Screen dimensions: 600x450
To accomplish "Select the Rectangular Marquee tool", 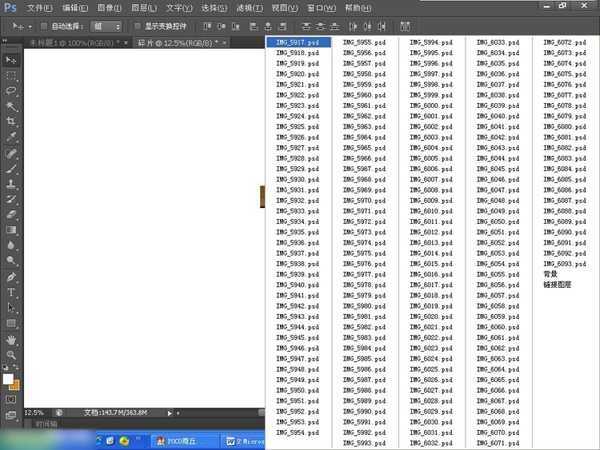I will point(12,75).
